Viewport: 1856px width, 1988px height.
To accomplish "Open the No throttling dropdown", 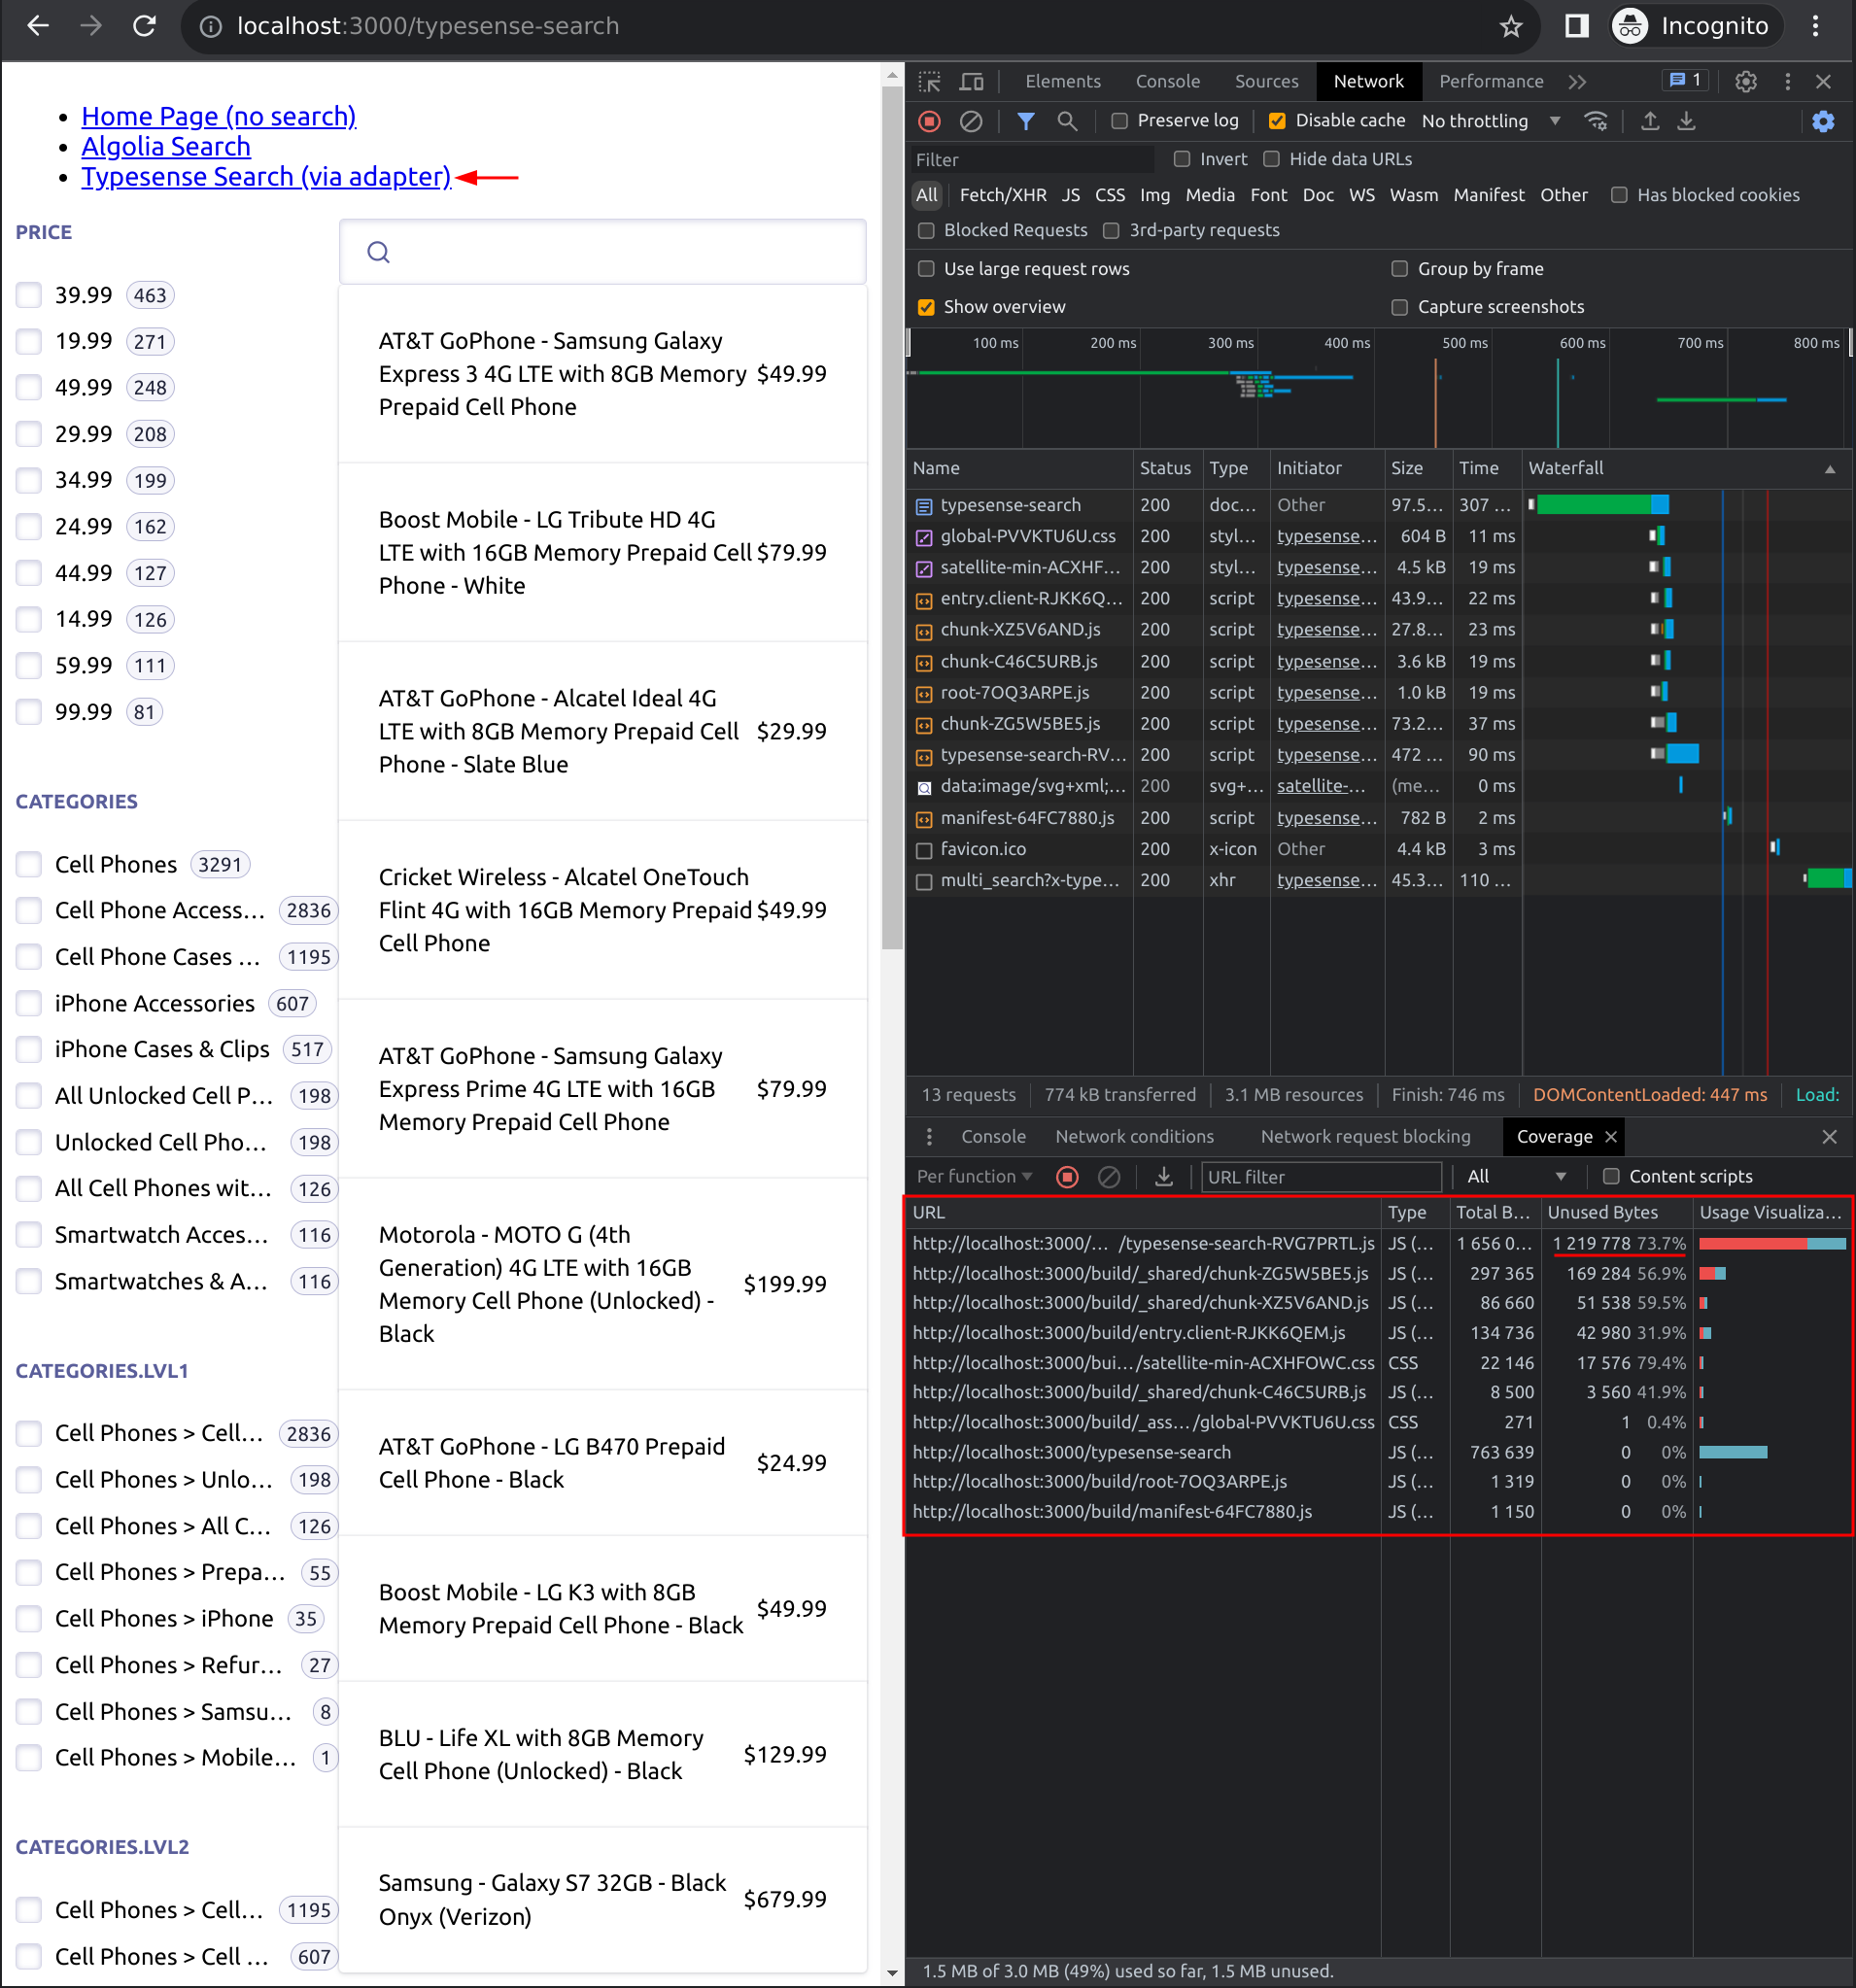I will pos(1490,121).
